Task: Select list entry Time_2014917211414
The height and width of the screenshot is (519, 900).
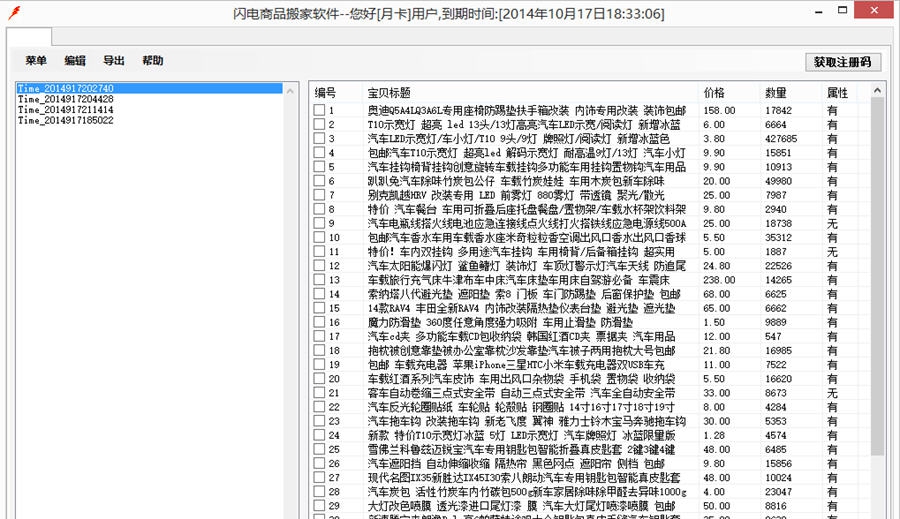Action: [x=65, y=110]
